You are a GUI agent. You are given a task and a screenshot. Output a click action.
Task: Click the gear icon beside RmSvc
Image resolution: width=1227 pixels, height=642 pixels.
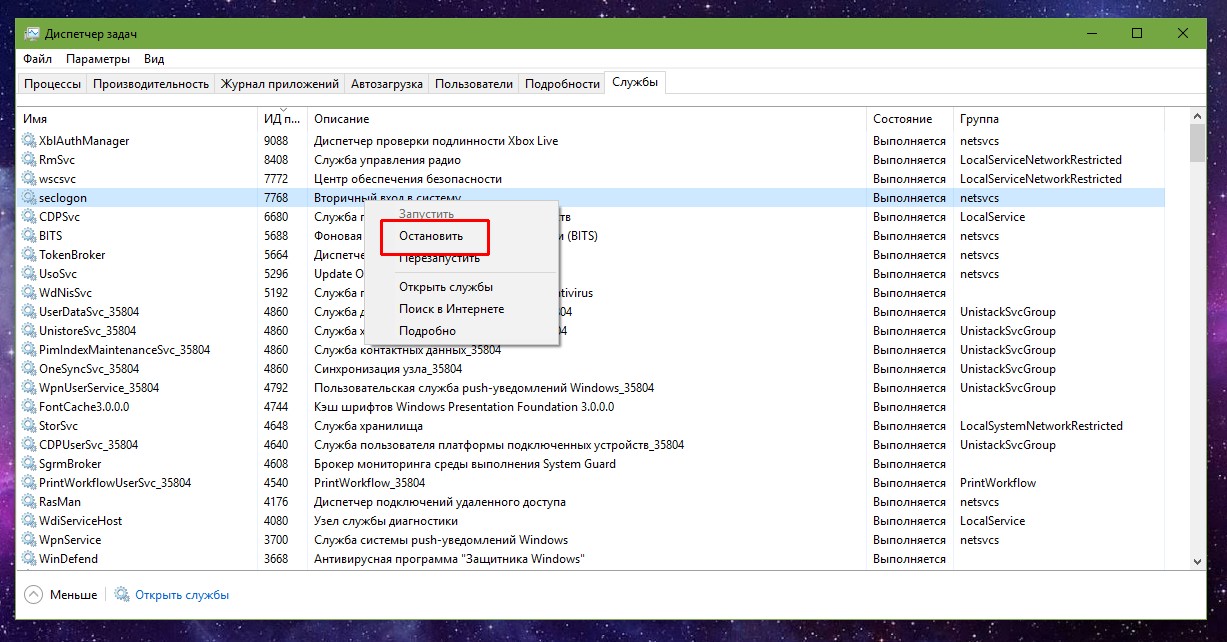point(29,160)
